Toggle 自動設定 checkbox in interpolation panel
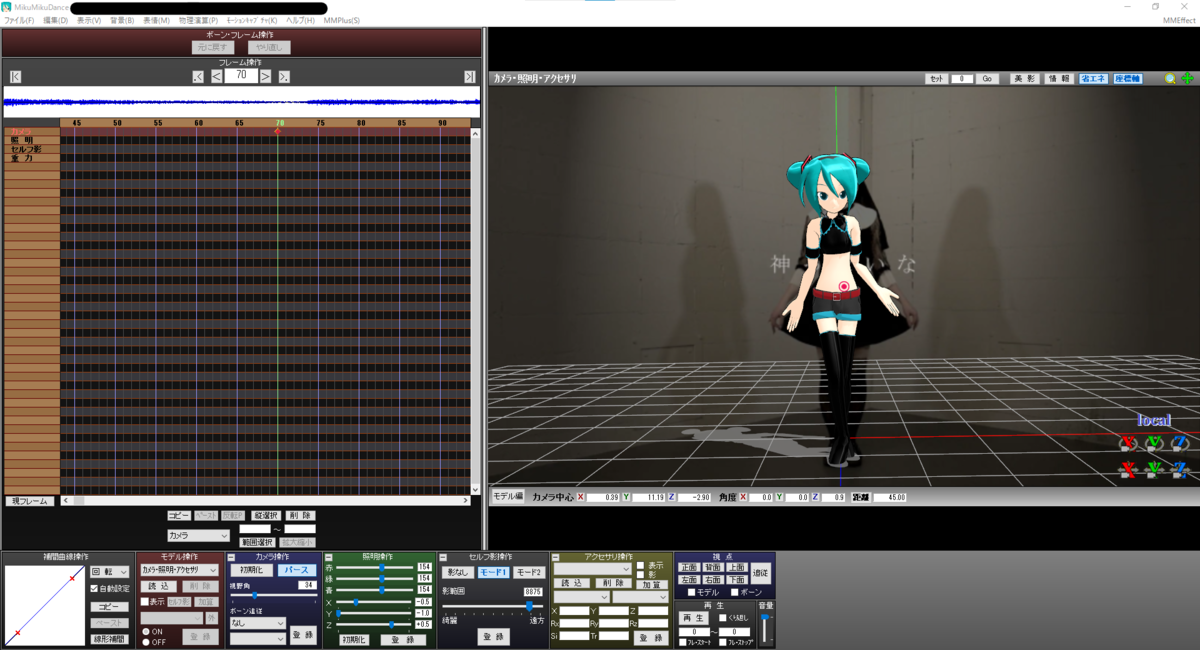This screenshot has width=1200, height=650. coord(94,589)
